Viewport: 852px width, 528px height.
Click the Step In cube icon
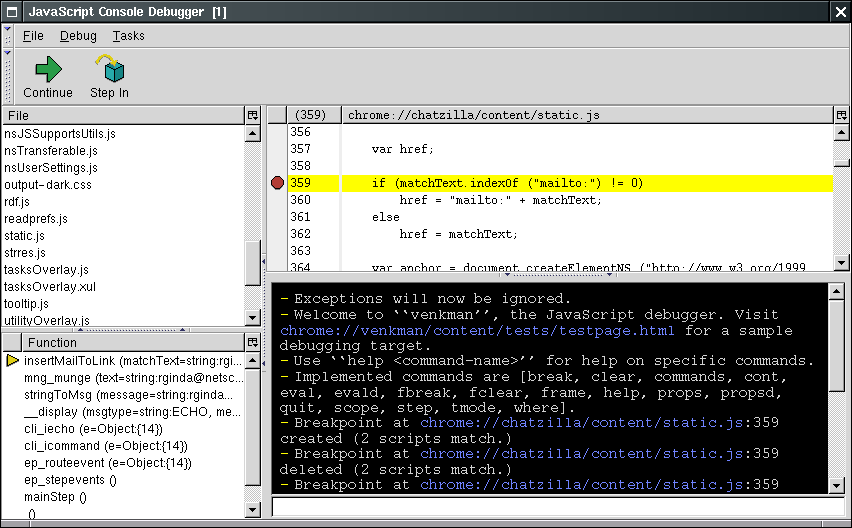tap(109, 69)
